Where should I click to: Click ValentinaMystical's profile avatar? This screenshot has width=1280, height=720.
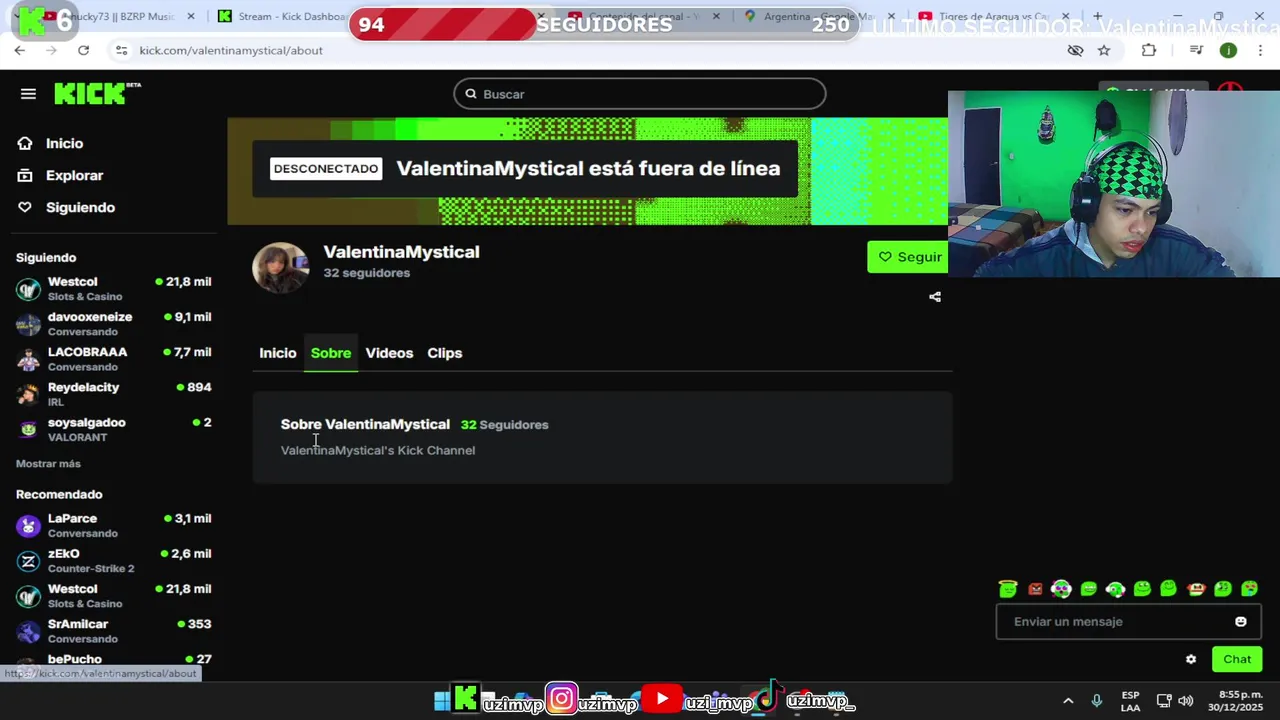[281, 268]
